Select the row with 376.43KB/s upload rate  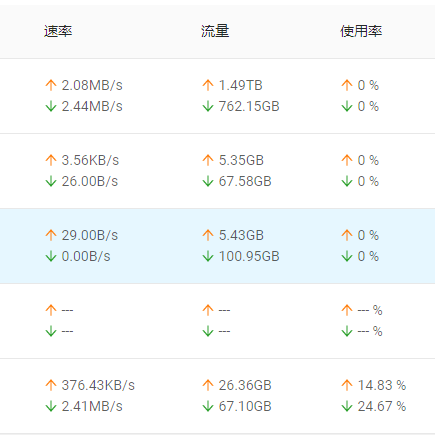click(x=217, y=396)
